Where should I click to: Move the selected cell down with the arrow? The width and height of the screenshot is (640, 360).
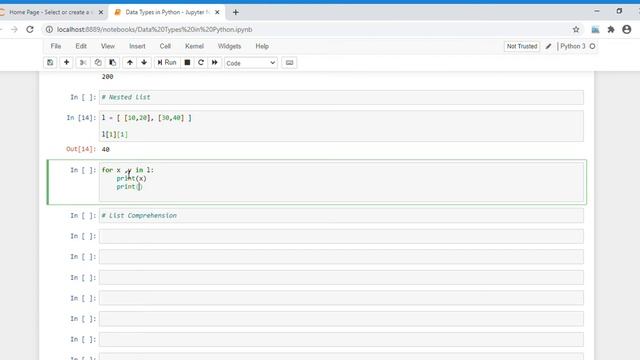(x=144, y=63)
